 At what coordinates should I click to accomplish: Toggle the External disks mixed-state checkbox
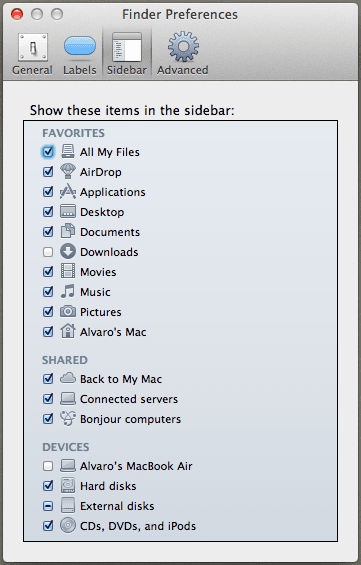tap(48, 506)
